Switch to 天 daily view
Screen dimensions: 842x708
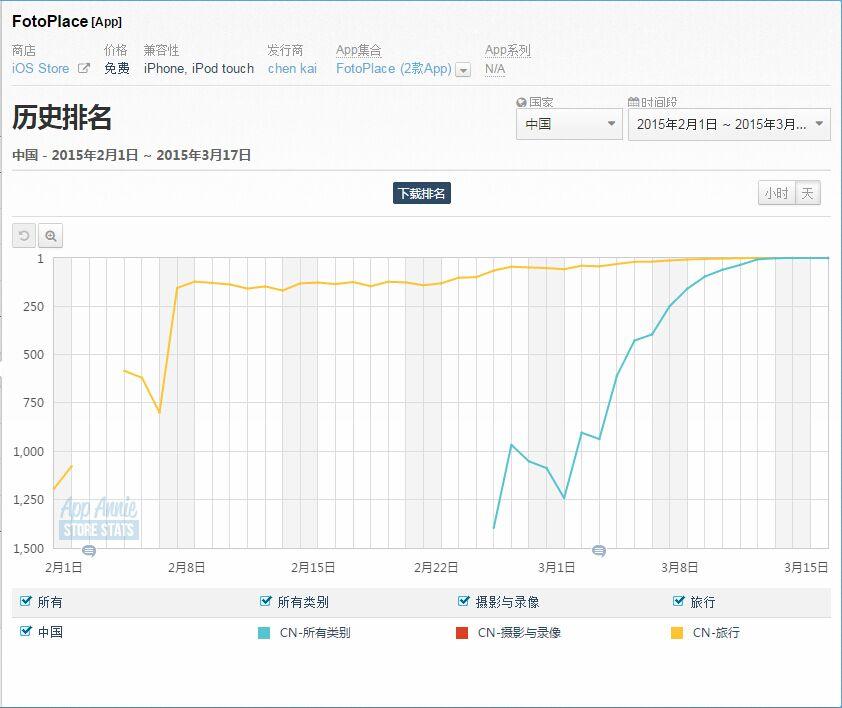[807, 193]
